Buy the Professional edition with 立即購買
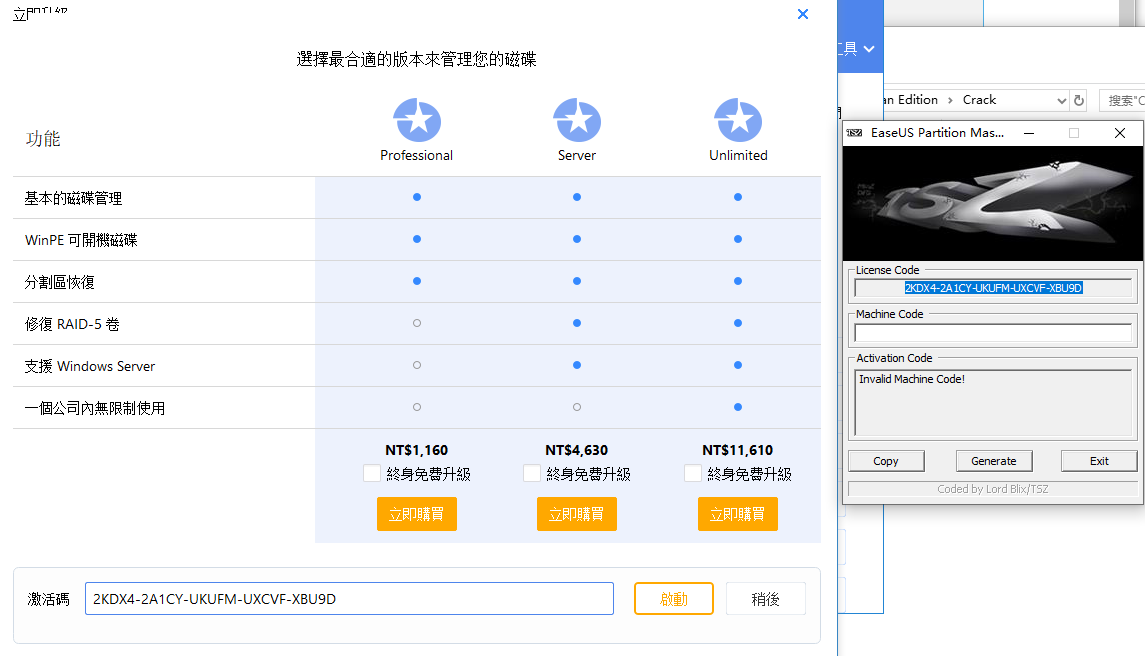 pyautogui.click(x=417, y=514)
